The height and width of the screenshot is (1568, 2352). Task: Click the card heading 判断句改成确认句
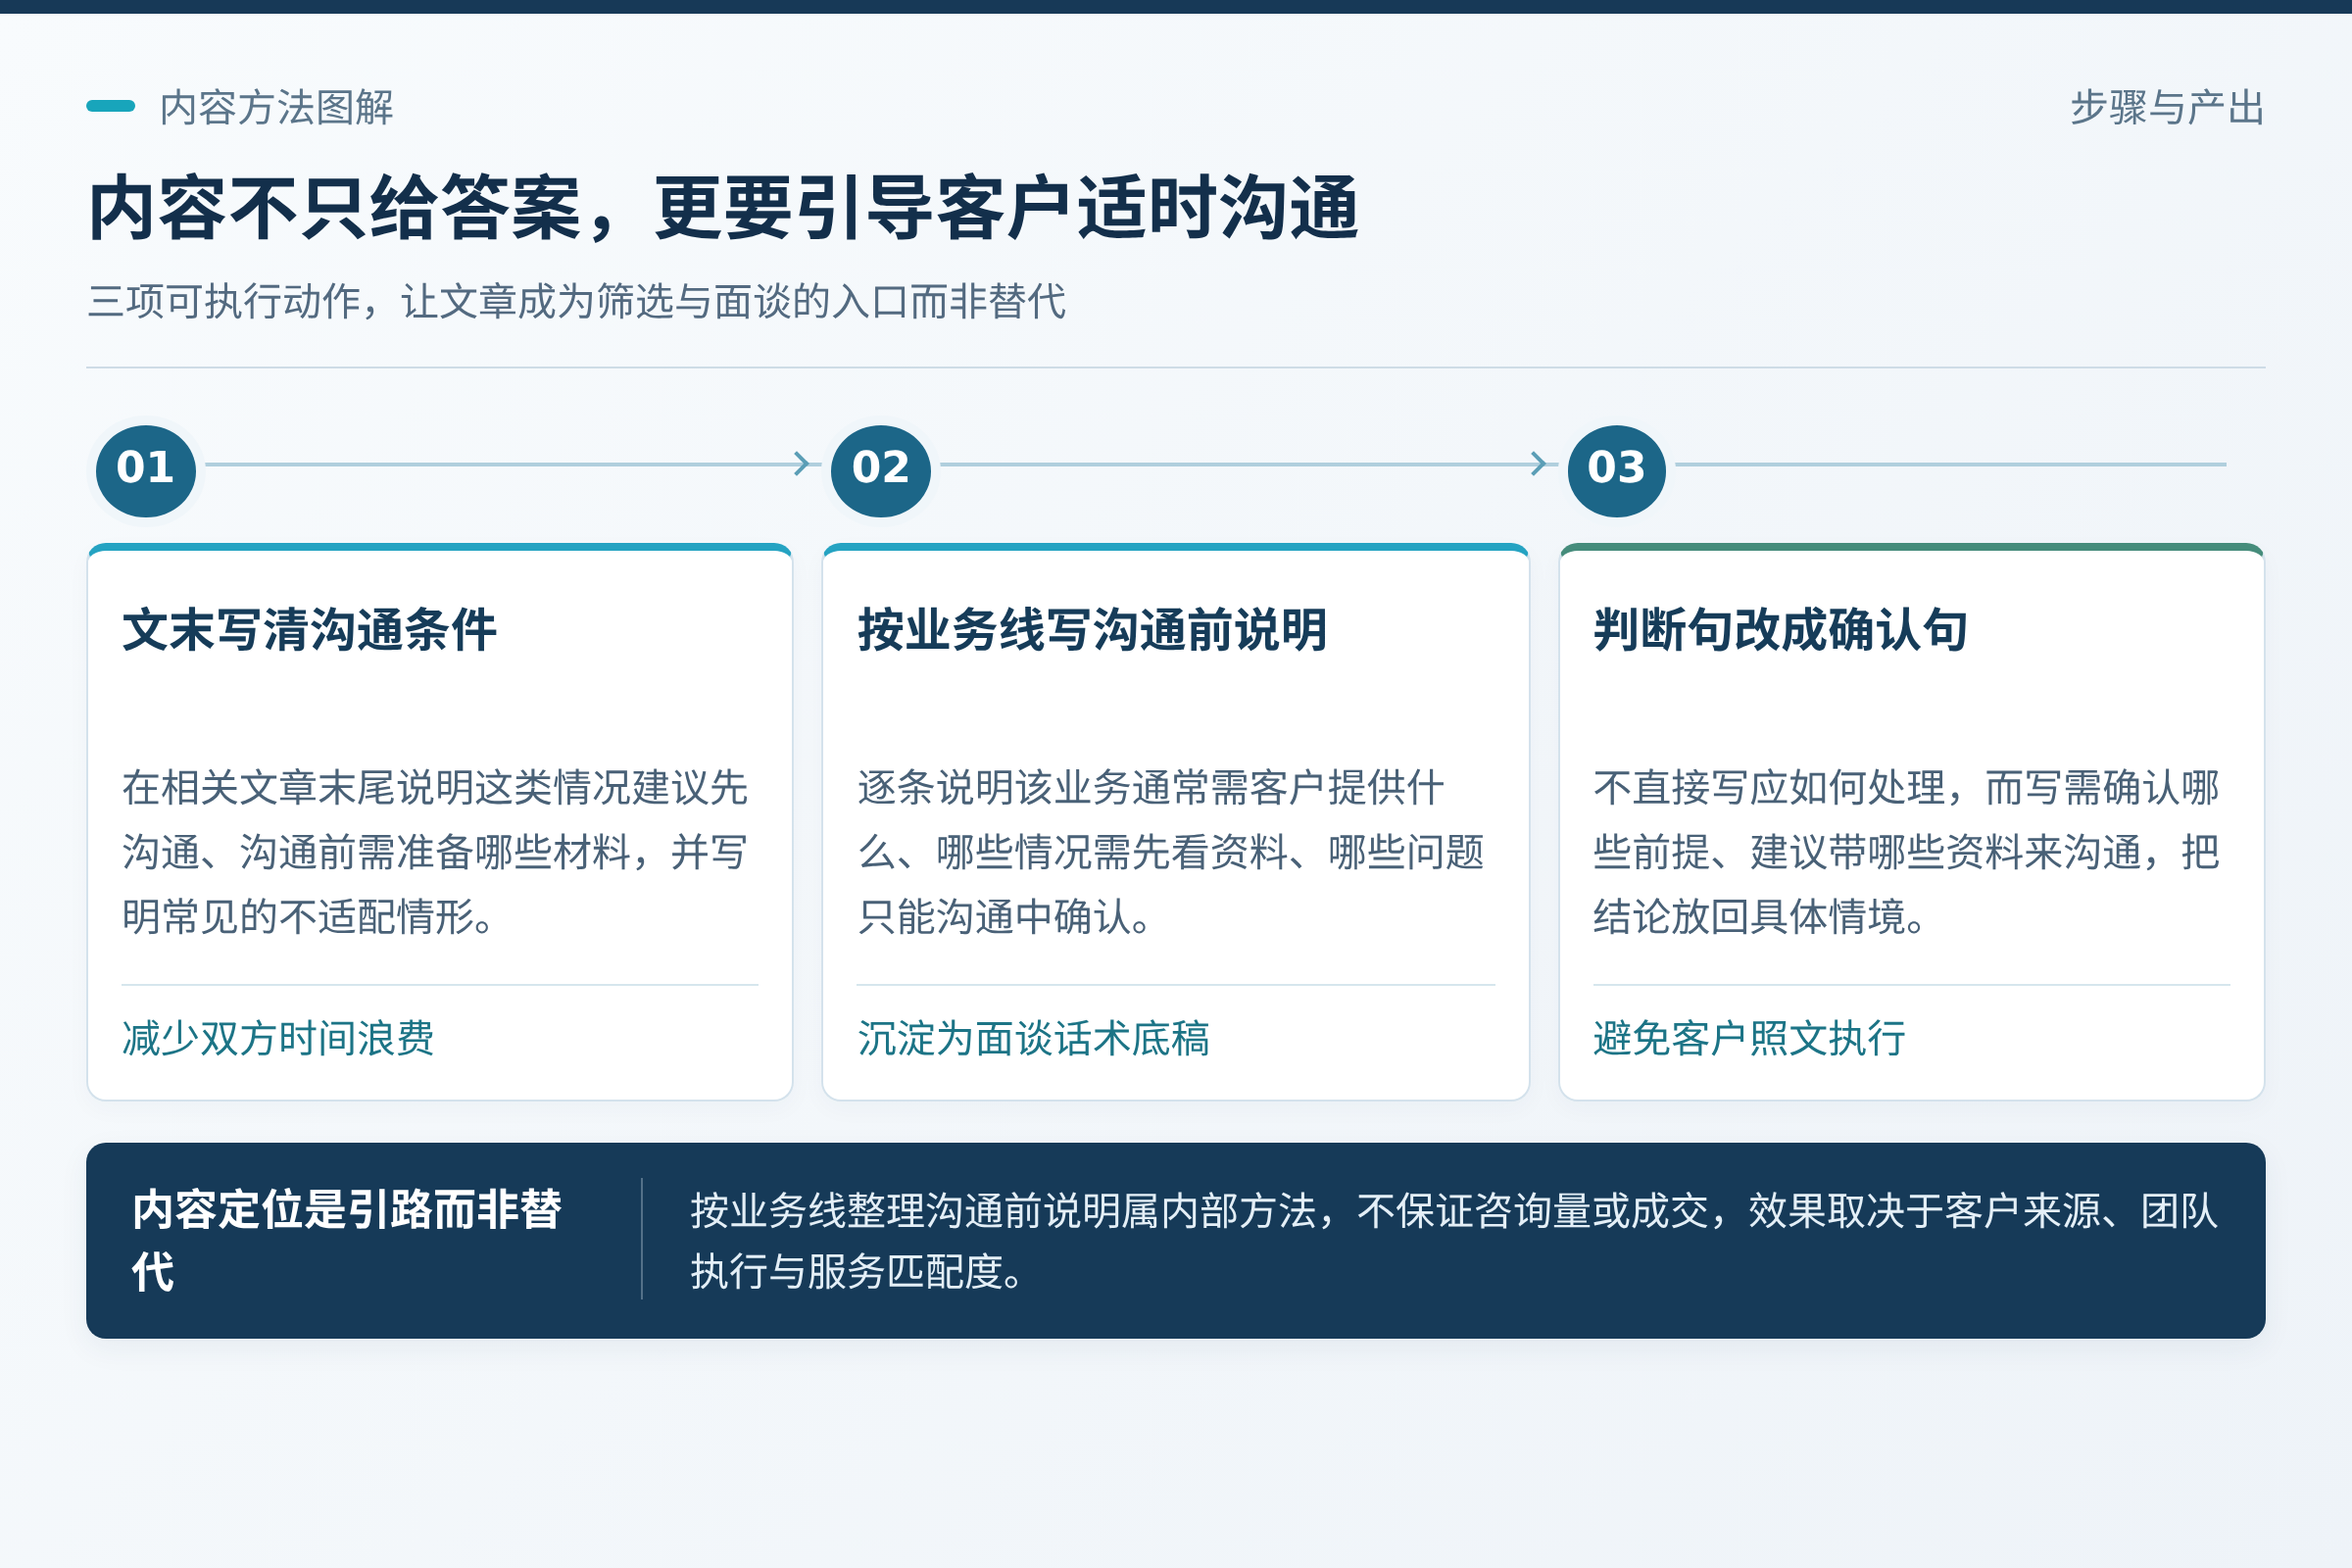1781,630
